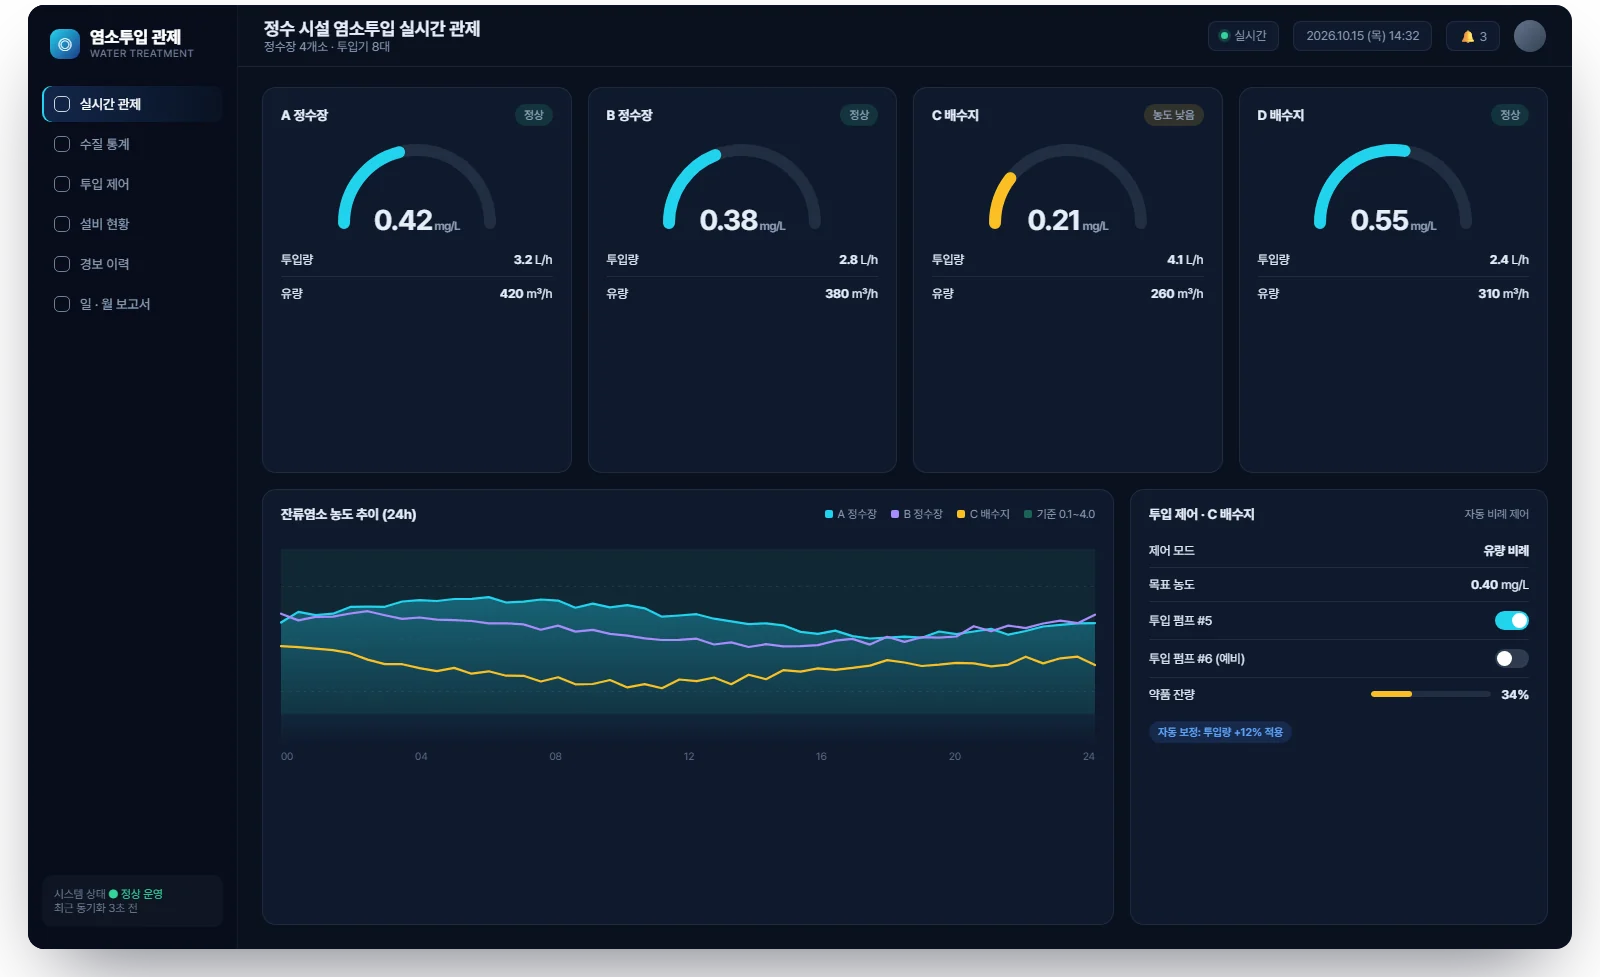Toggle 기준 0.1~4.0 legend entry

(x=1059, y=514)
